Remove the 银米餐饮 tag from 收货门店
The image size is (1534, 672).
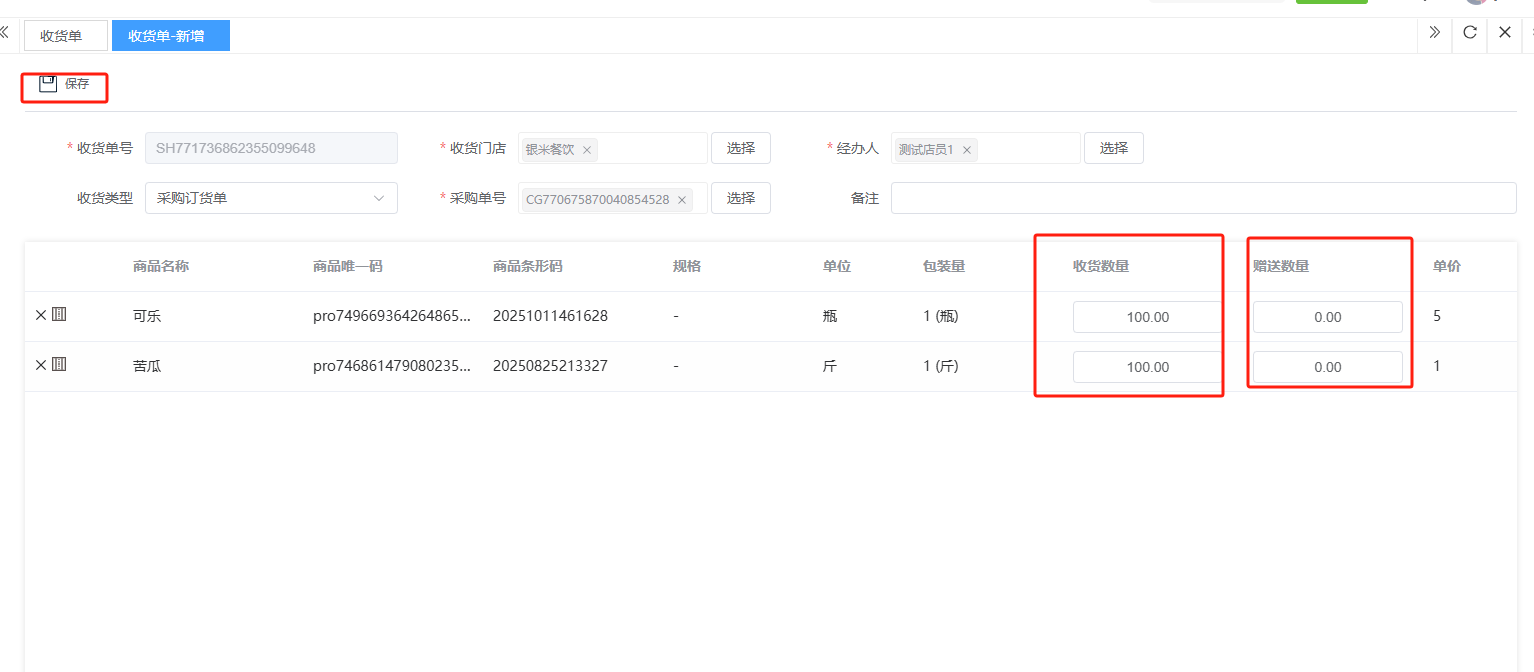pos(587,150)
